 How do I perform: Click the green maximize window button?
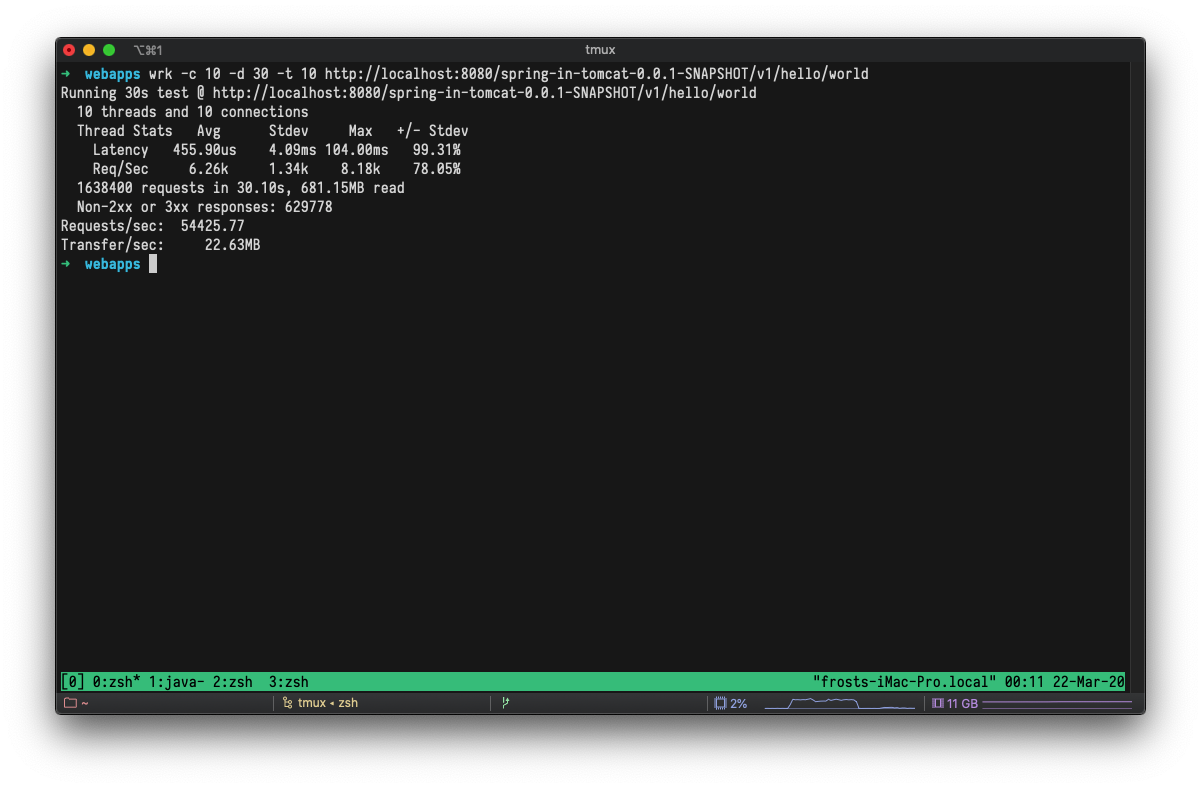[109, 50]
